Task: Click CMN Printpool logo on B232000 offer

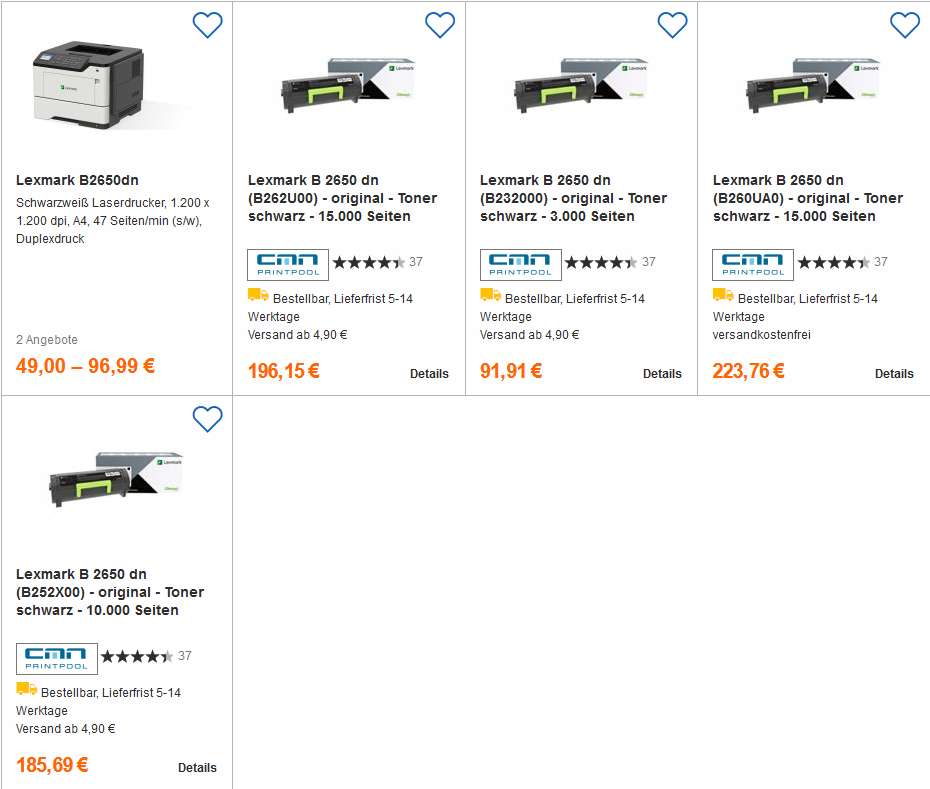Action: pyautogui.click(x=520, y=264)
